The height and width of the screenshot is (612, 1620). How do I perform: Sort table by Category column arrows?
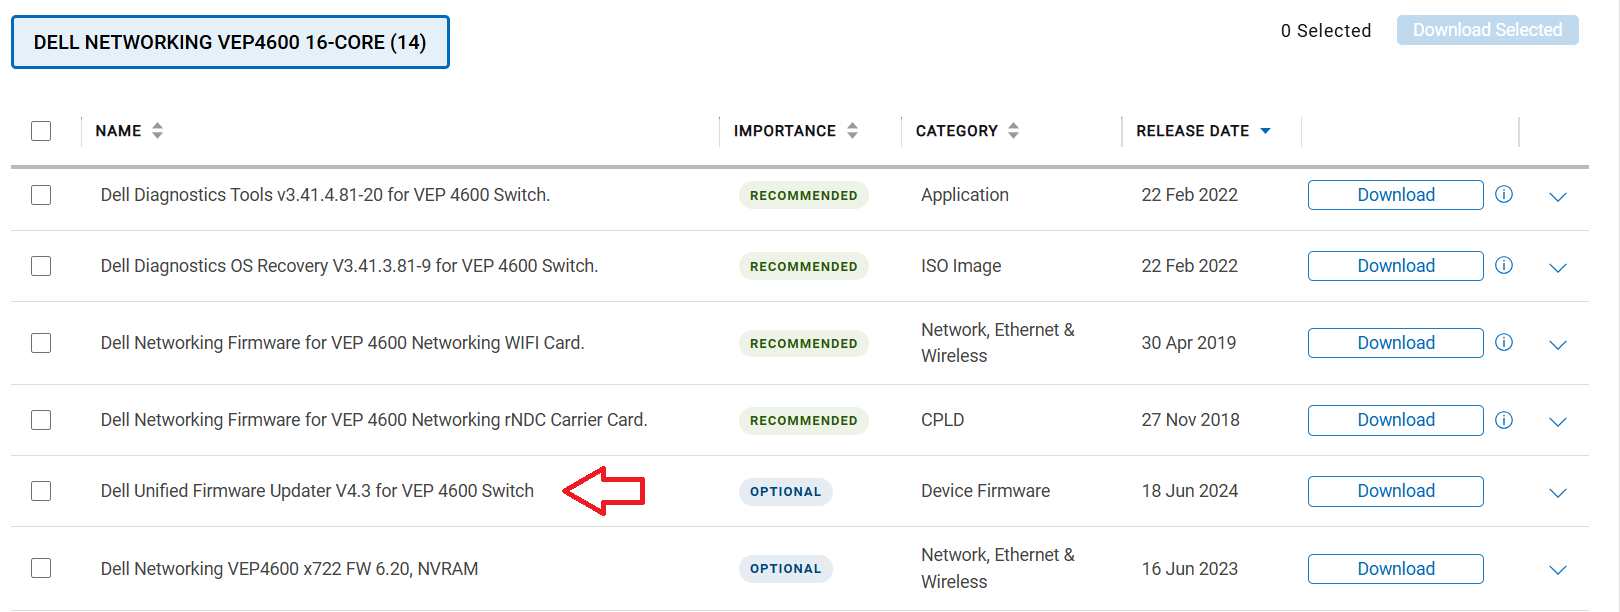1013,130
